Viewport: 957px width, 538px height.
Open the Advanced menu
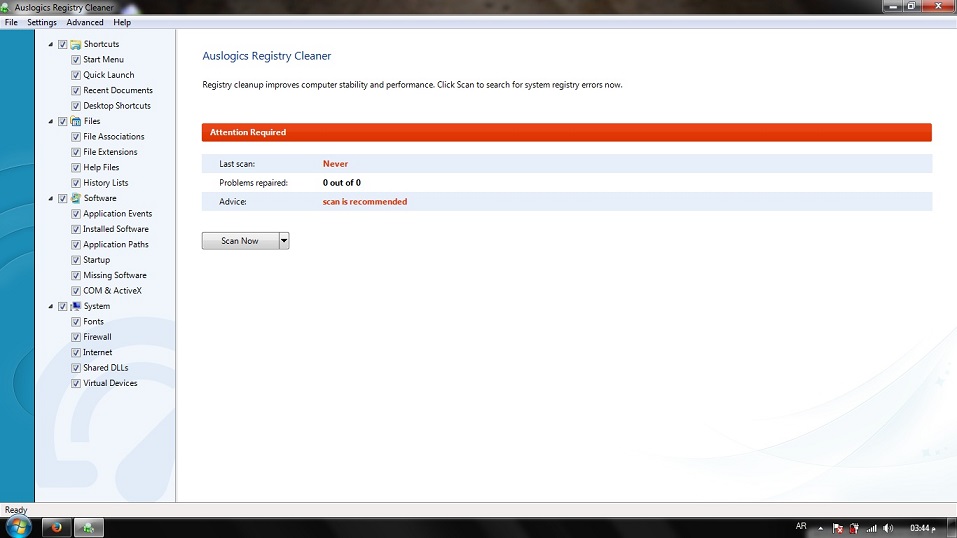click(85, 22)
